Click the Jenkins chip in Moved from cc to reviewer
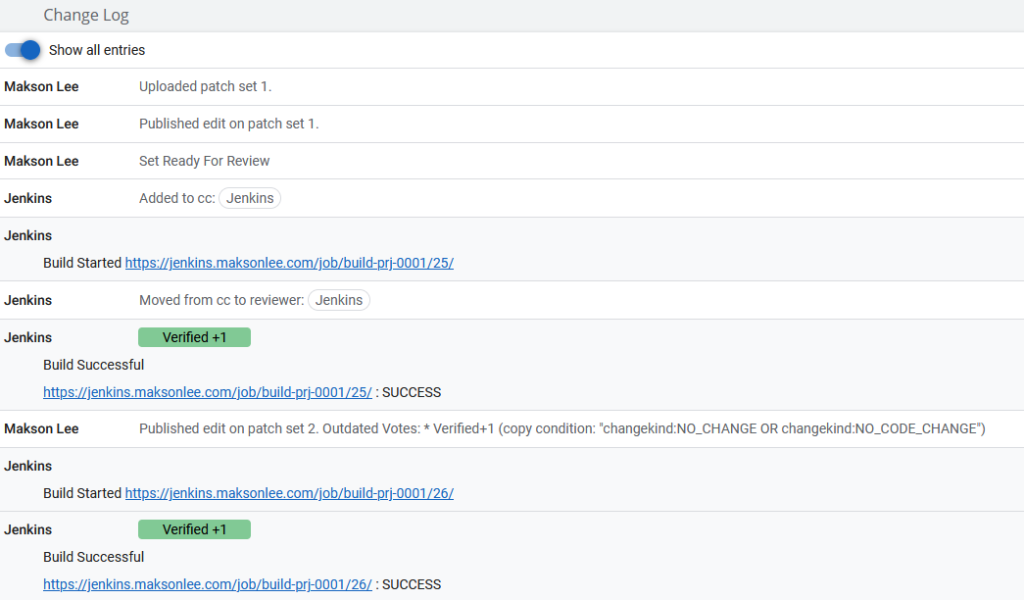Image resolution: width=1024 pixels, height=600 pixels. [339, 300]
